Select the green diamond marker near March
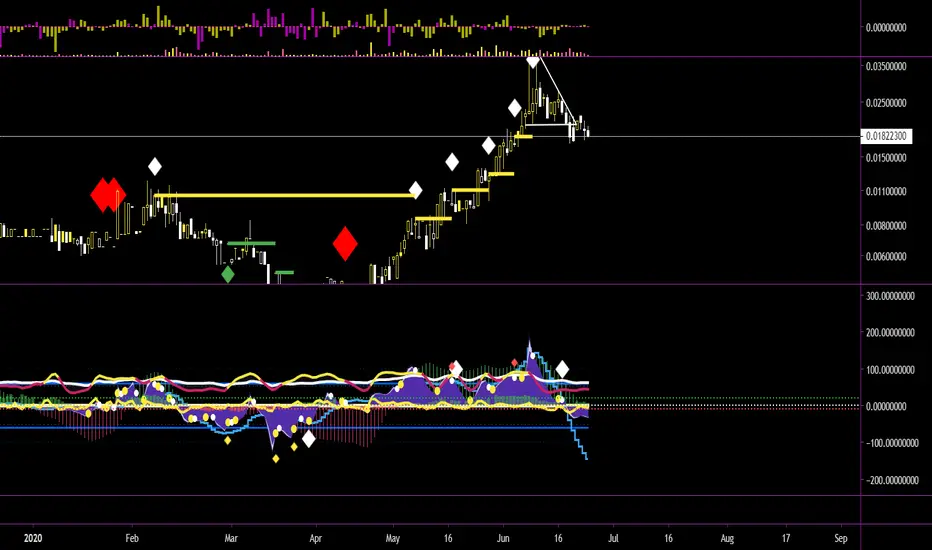The height and width of the screenshot is (550, 932). 228,275
